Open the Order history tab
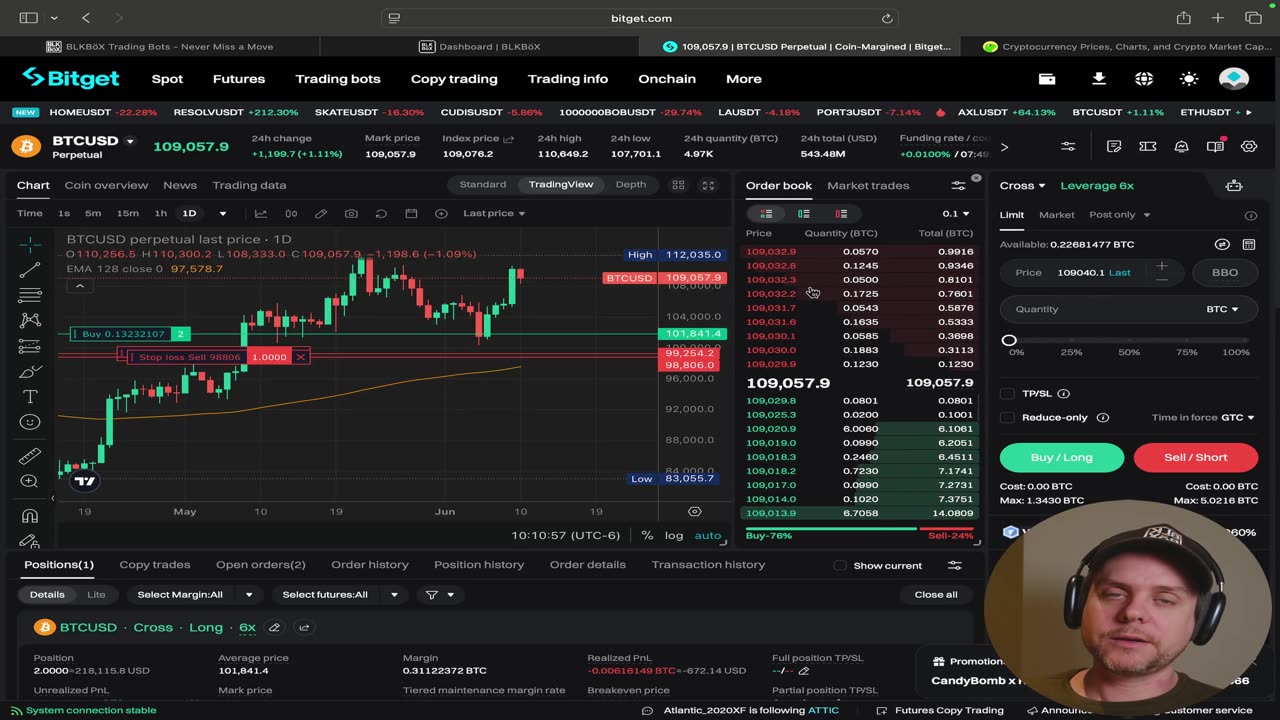 point(370,565)
